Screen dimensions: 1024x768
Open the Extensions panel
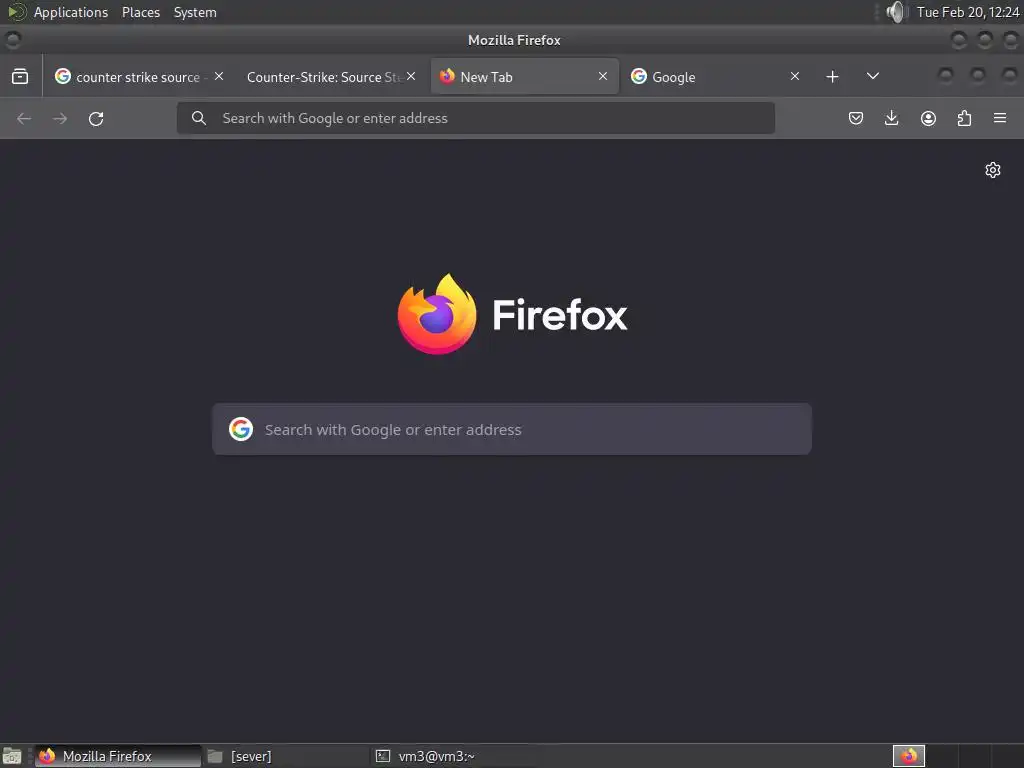[x=964, y=118]
